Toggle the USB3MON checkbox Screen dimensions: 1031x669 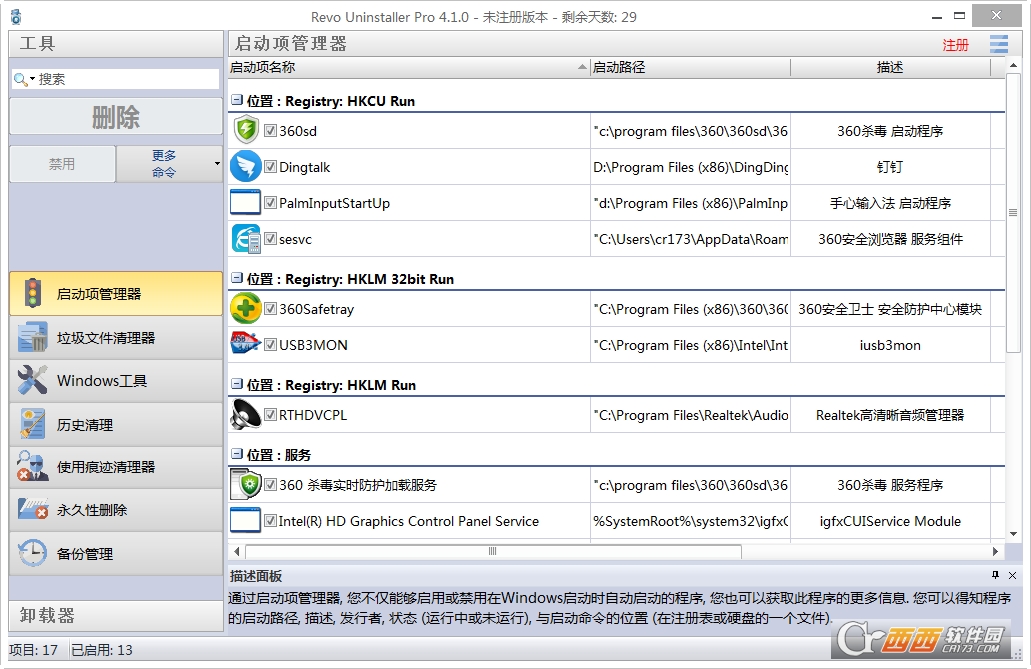click(x=270, y=344)
